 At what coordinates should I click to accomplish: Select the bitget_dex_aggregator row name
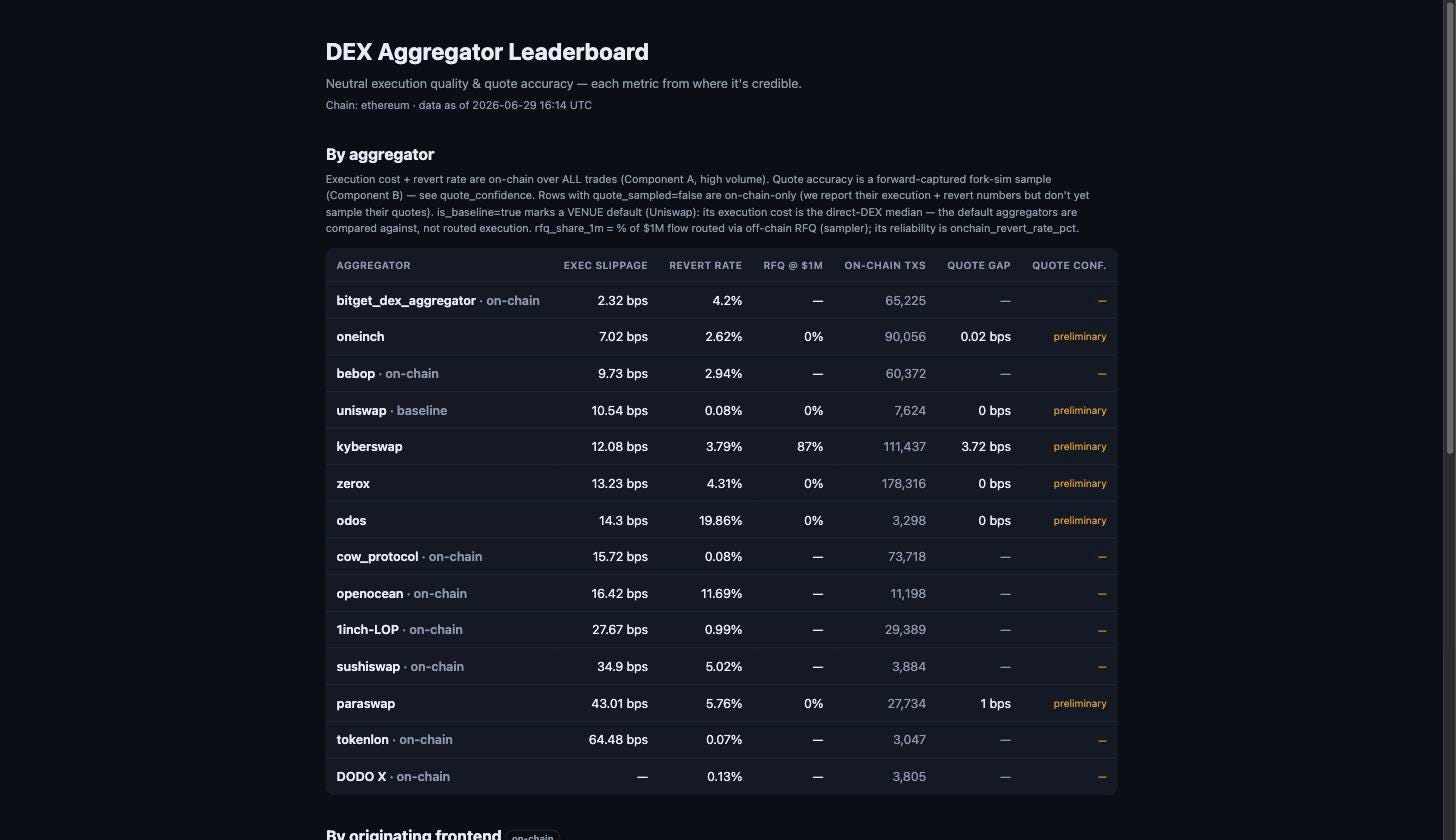click(x=406, y=301)
